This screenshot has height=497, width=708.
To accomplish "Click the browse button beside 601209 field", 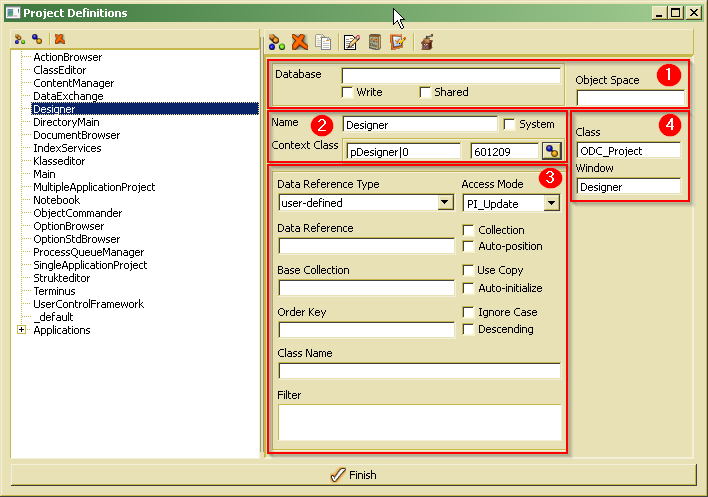I will coord(551,151).
